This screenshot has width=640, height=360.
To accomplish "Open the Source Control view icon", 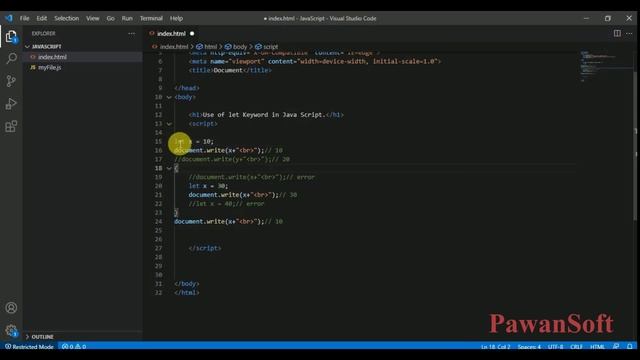I will tap(11, 81).
